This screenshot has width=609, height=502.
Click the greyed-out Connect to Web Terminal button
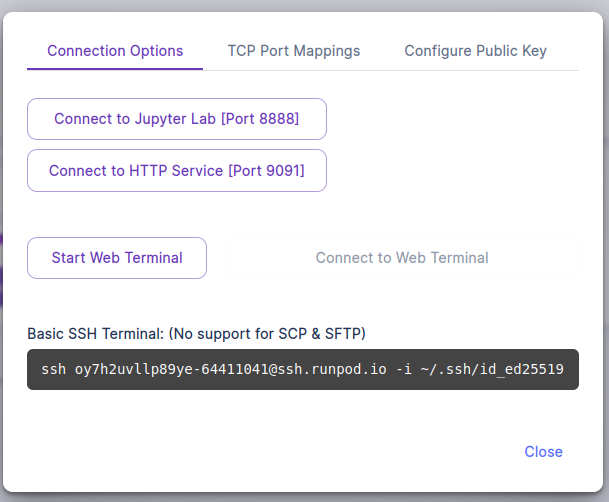[402, 257]
